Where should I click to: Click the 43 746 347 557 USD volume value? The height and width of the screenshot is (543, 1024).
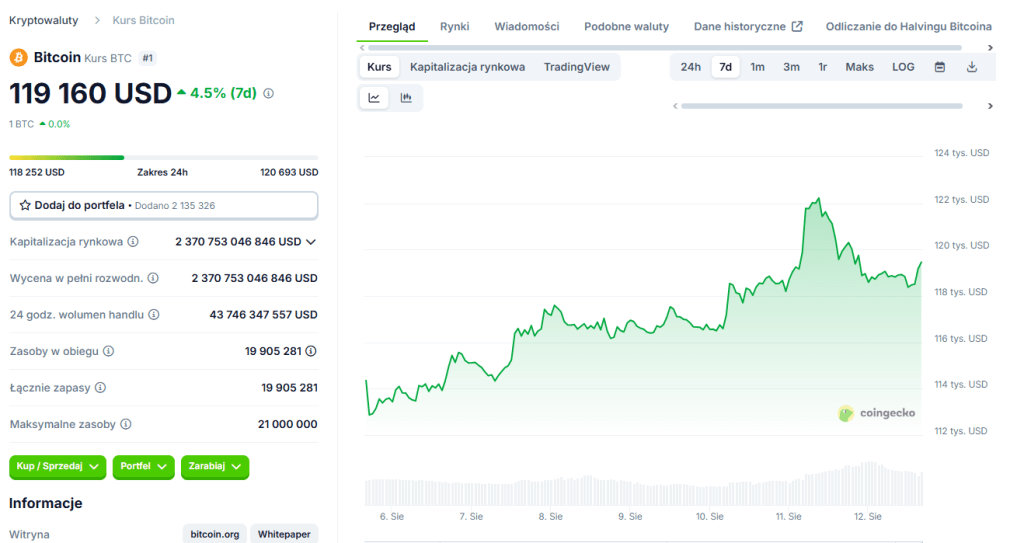[263, 315]
